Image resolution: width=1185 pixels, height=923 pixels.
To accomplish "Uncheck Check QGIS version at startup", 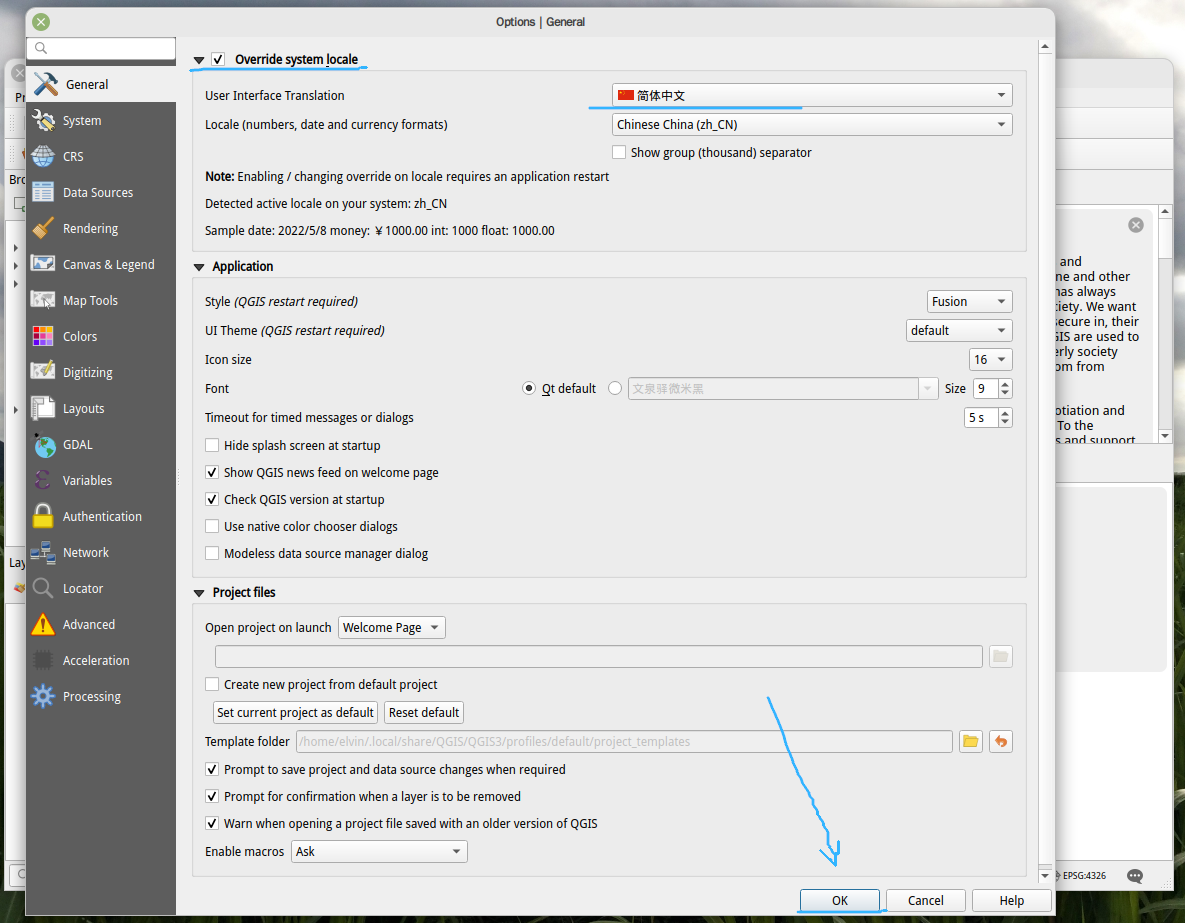I will coord(212,500).
